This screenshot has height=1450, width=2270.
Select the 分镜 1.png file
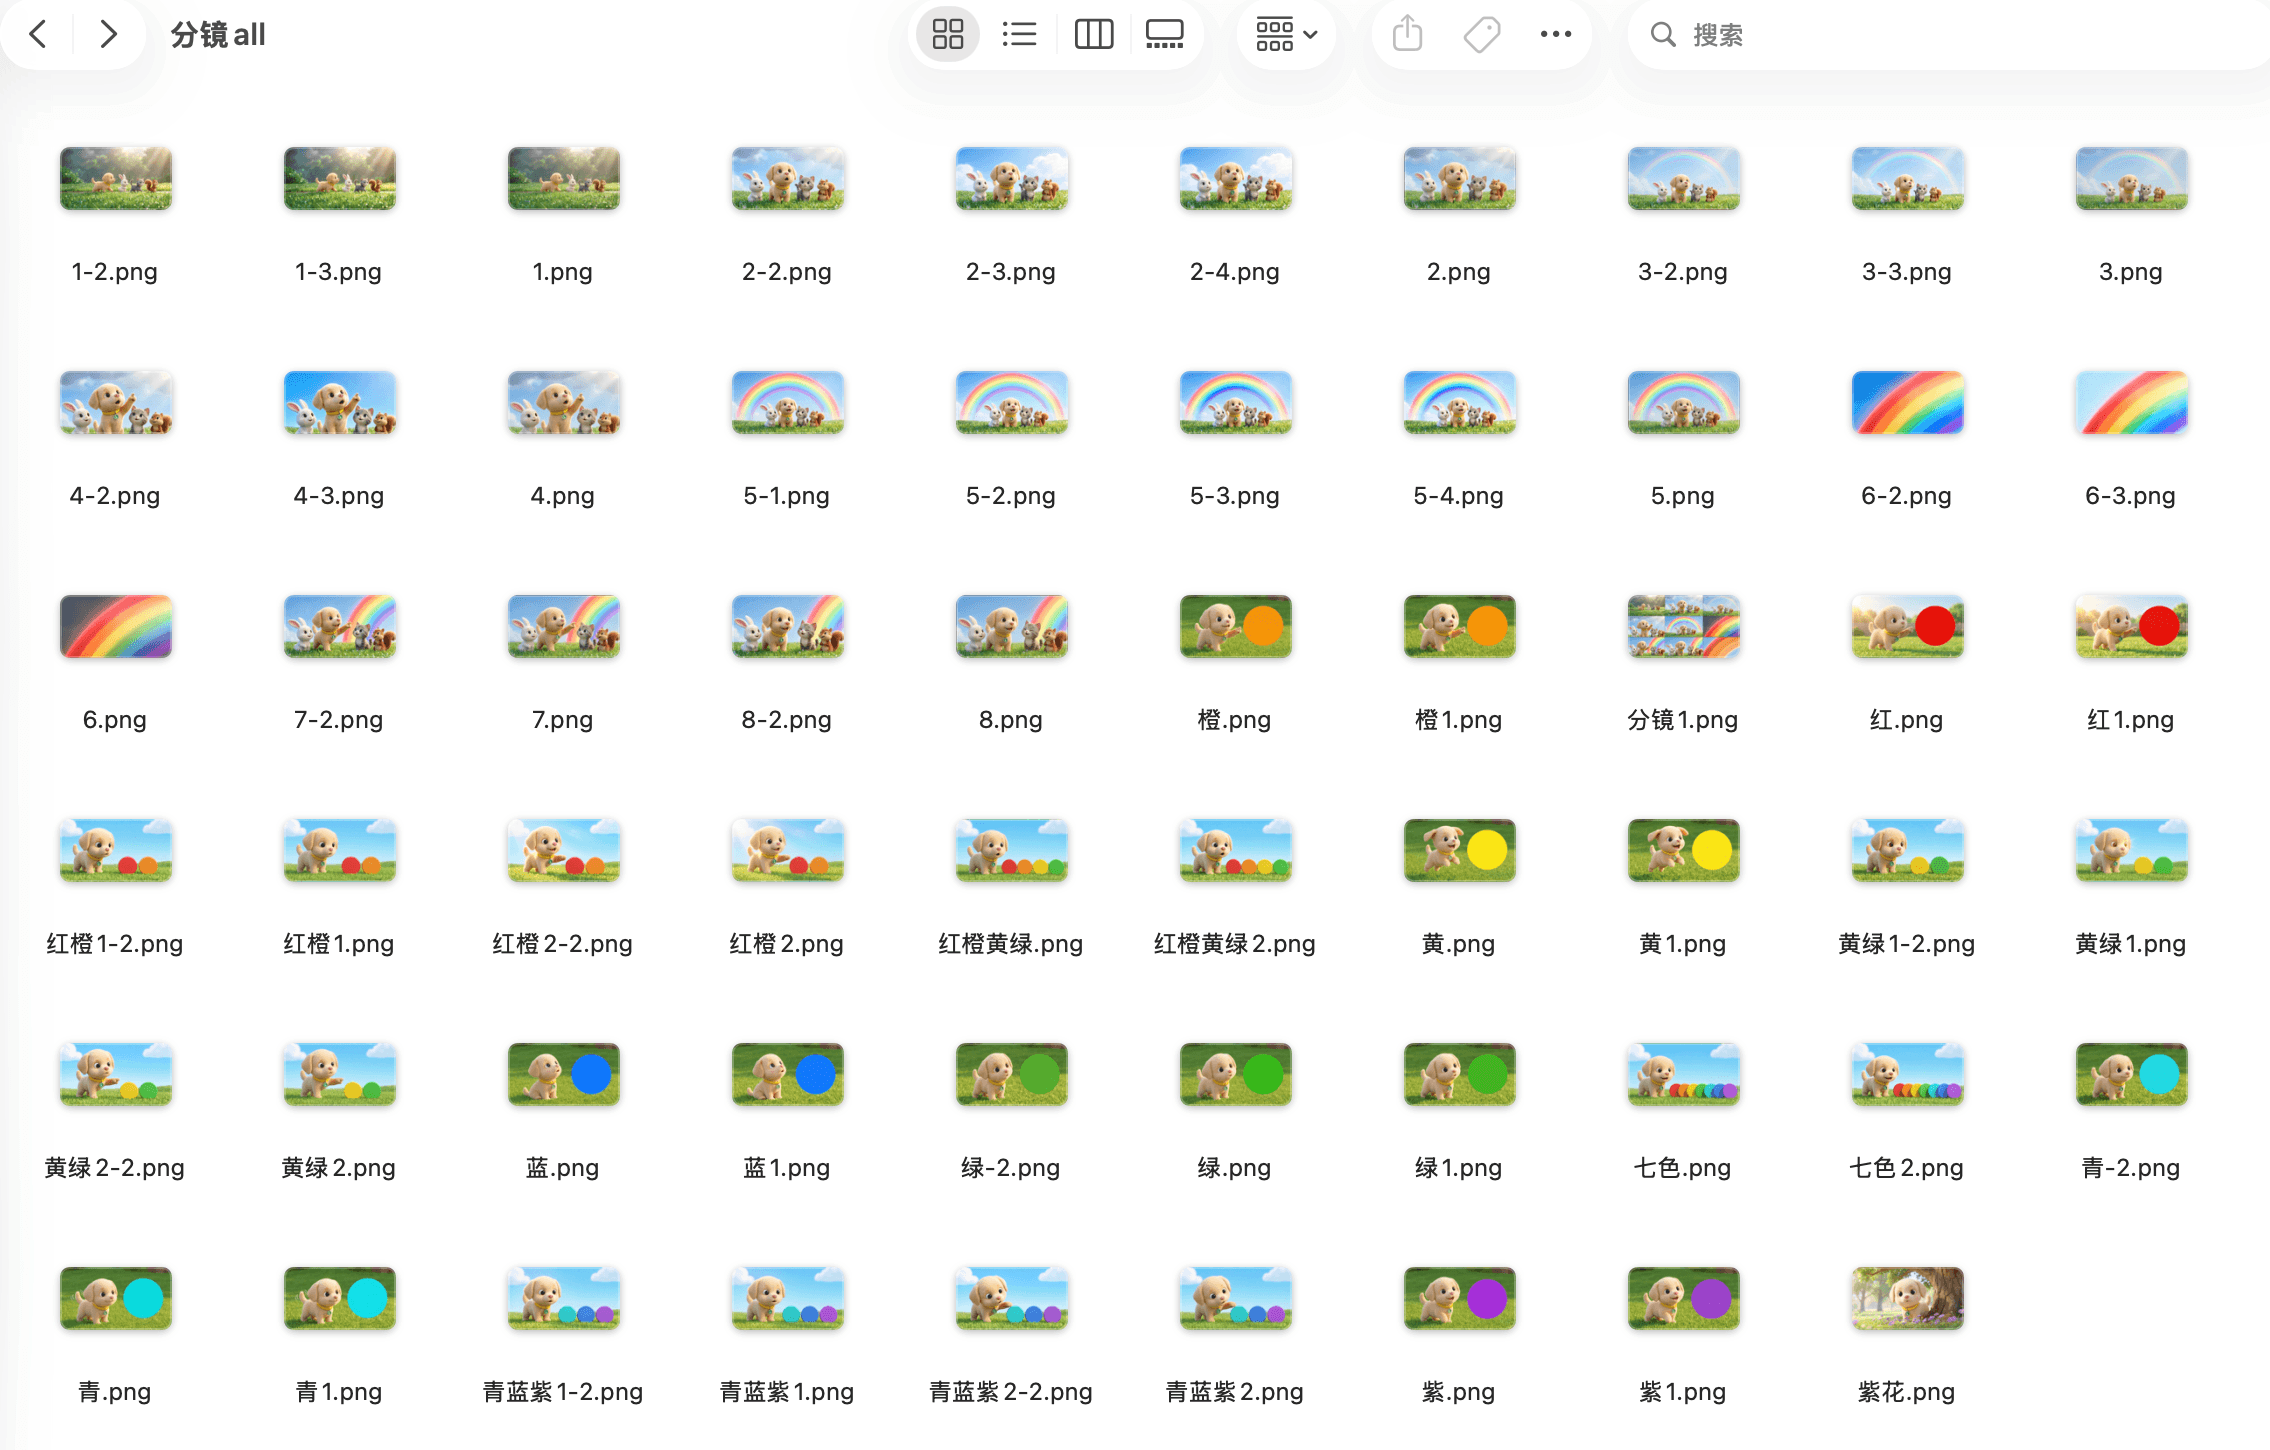click(1683, 627)
